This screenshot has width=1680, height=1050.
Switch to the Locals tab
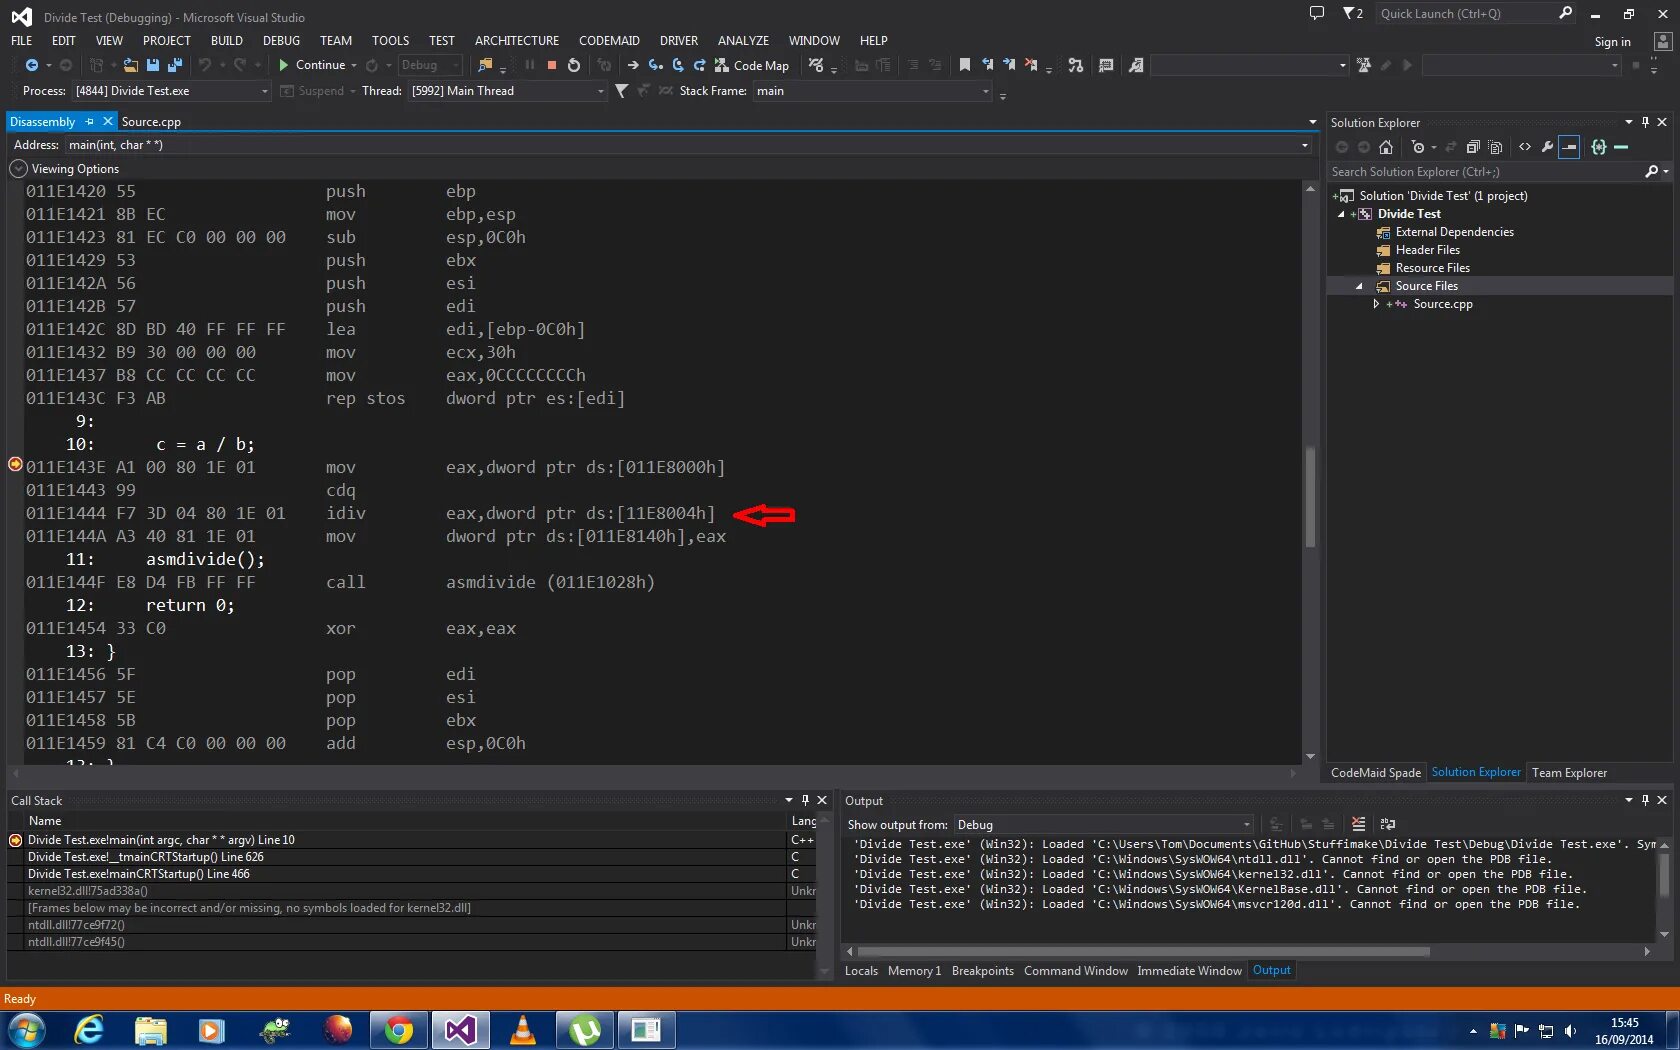[861, 971]
